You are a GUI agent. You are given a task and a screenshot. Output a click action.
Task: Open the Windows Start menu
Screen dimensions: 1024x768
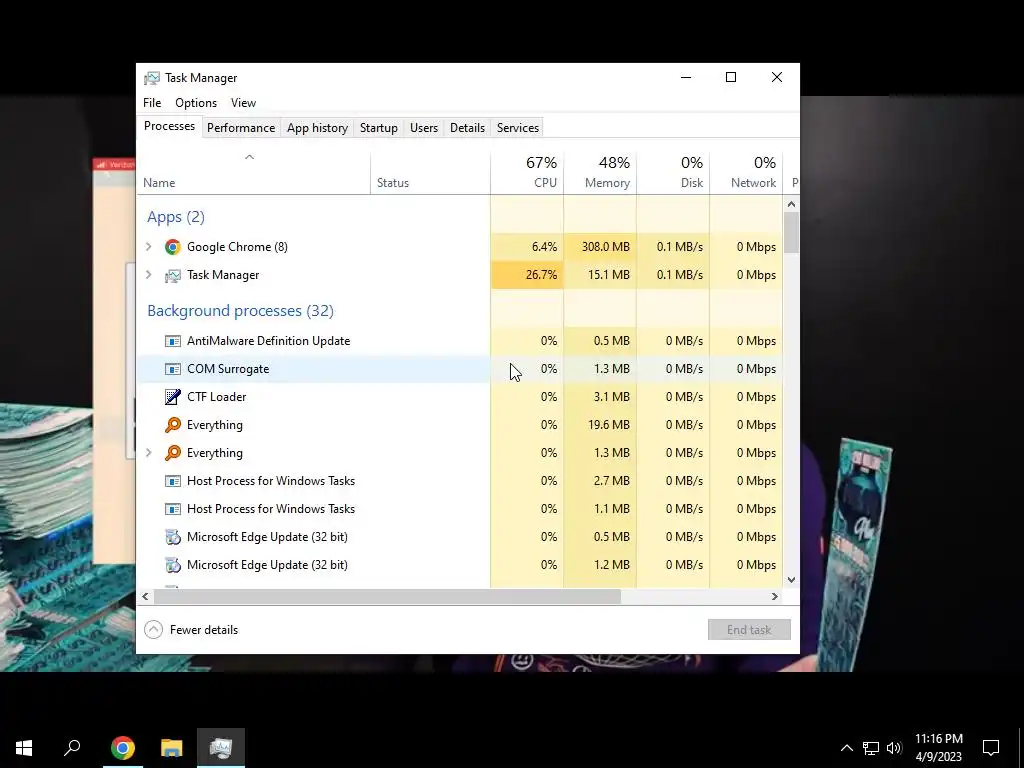pos(24,748)
